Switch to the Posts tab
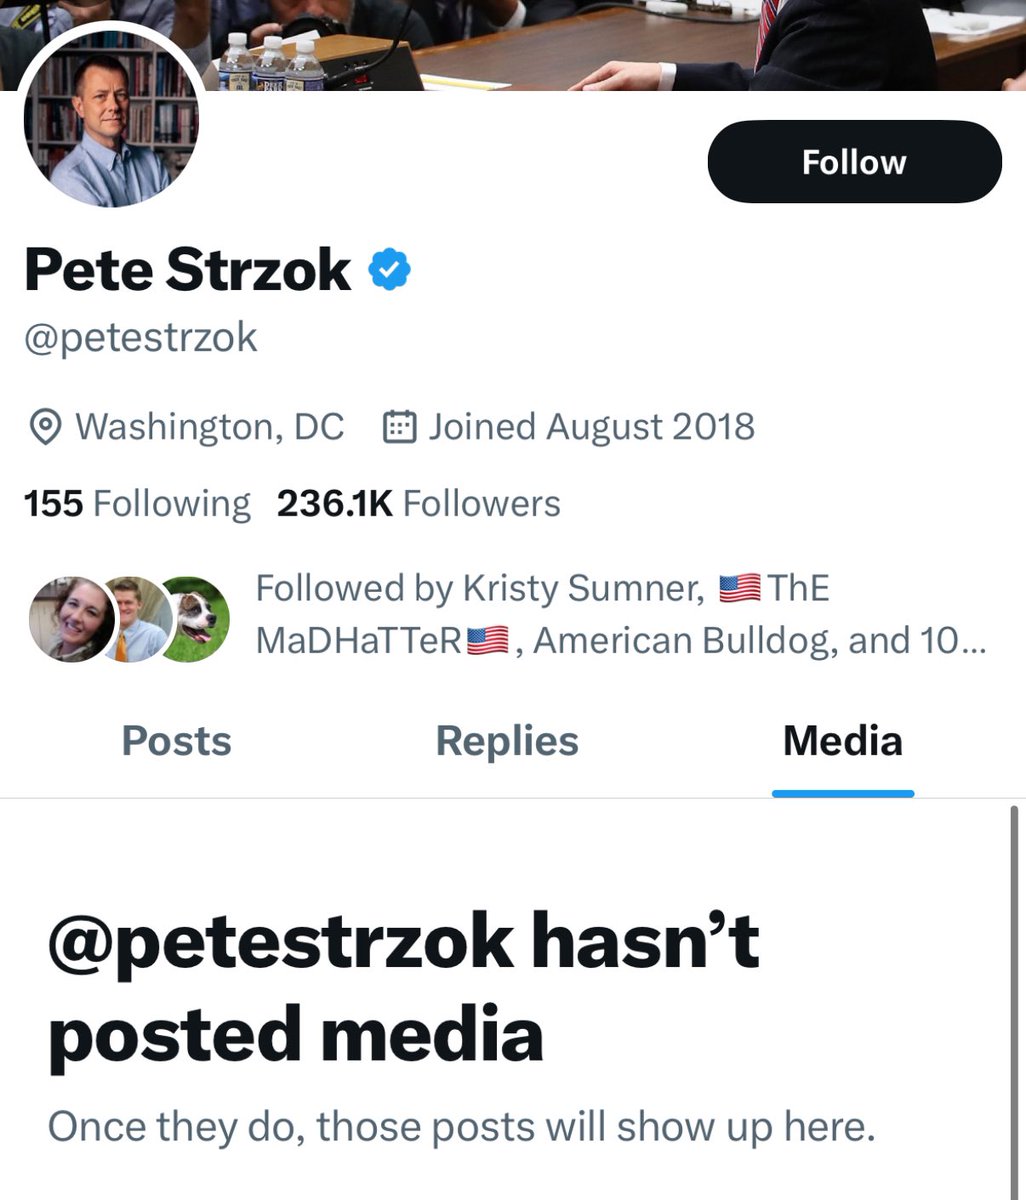The width and height of the screenshot is (1026, 1200). tap(176, 741)
